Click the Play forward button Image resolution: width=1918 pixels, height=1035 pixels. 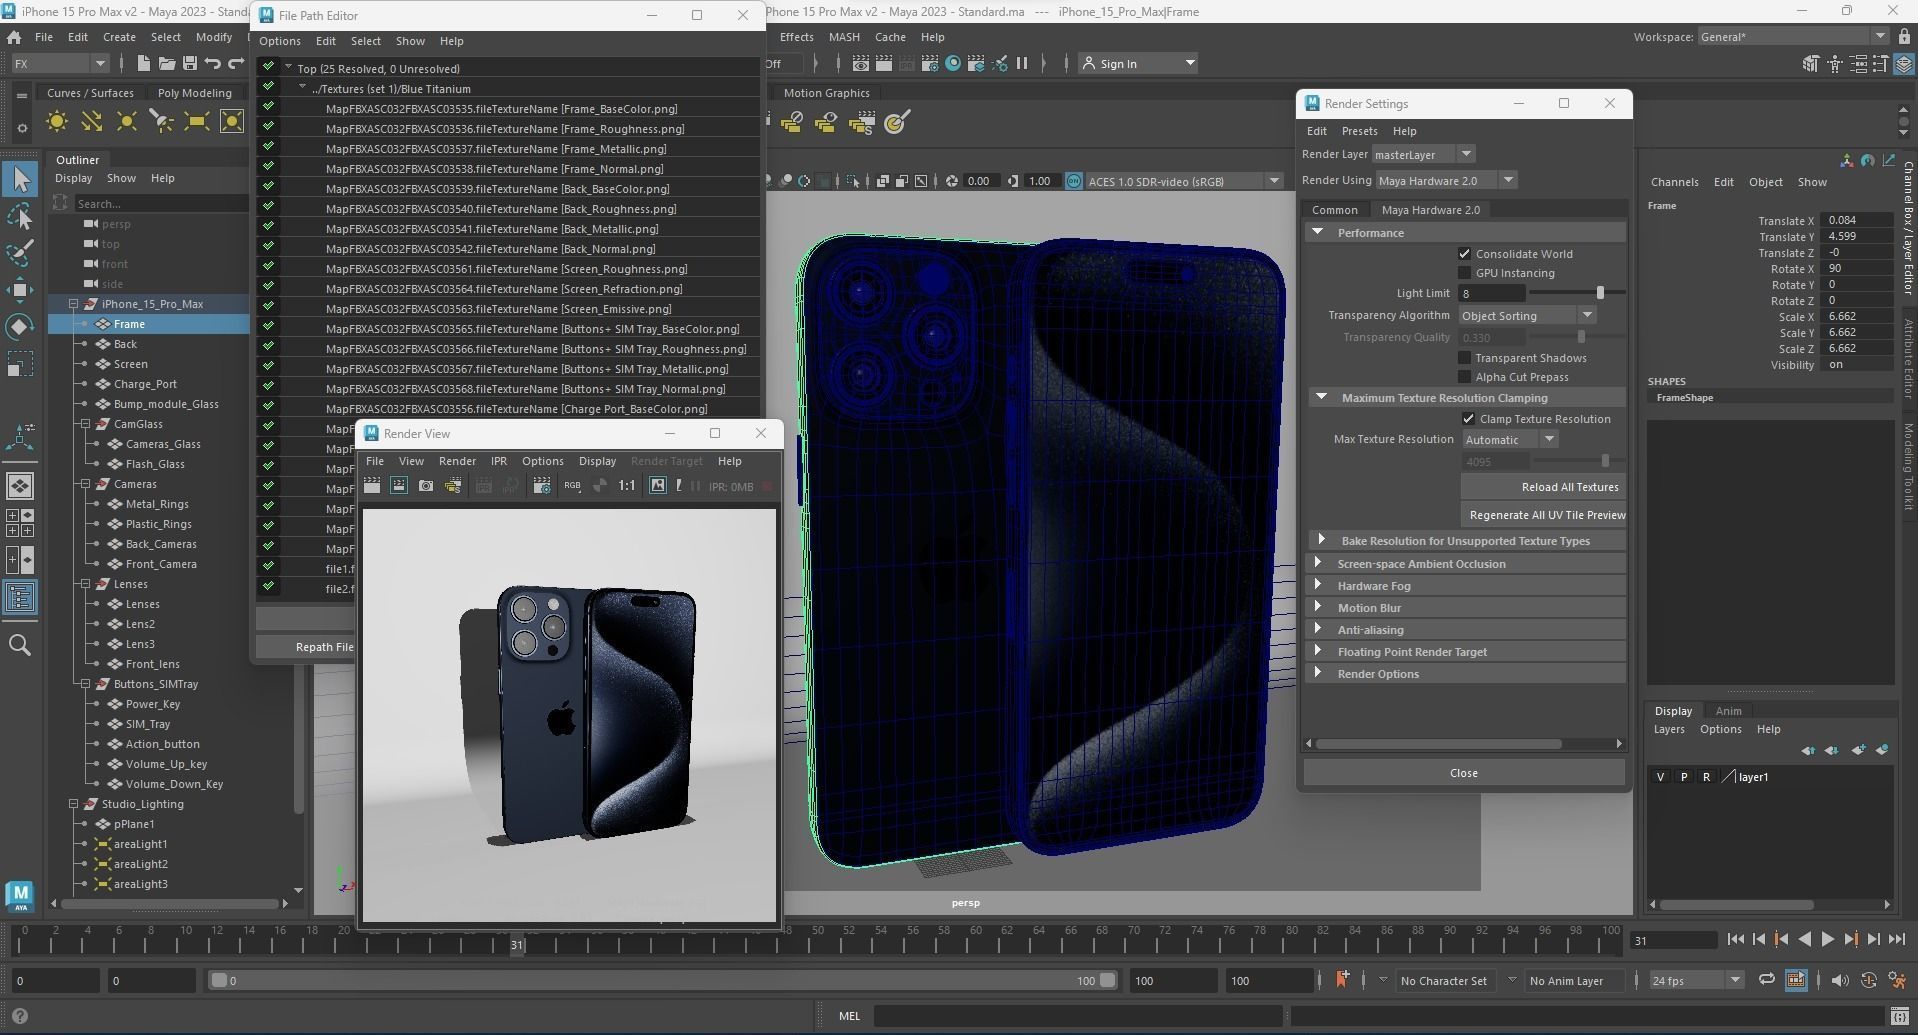point(1828,940)
